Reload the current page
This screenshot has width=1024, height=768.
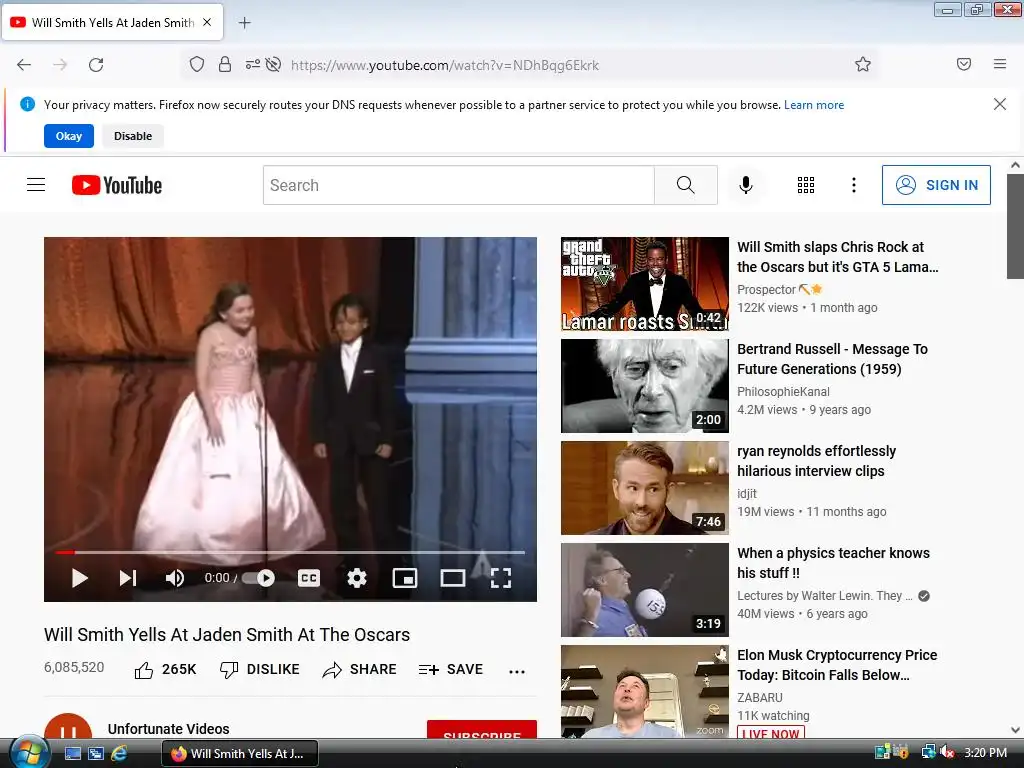(x=96, y=65)
